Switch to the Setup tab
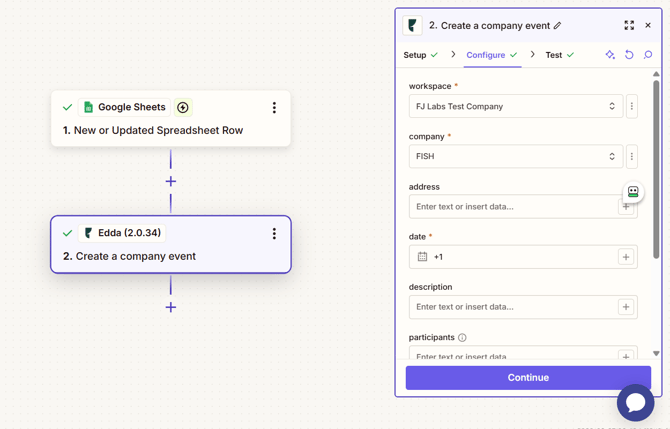Image resolution: width=670 pixels, height=429 pixels. pyautogui.click(x=415, y=55)
